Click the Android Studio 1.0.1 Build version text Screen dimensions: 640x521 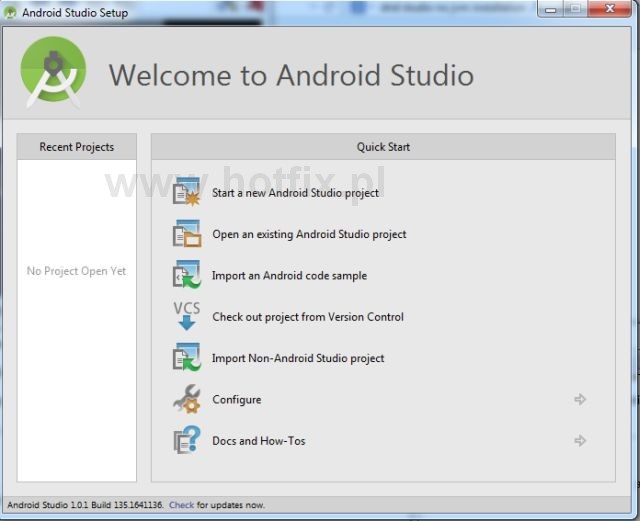(85, 505)
